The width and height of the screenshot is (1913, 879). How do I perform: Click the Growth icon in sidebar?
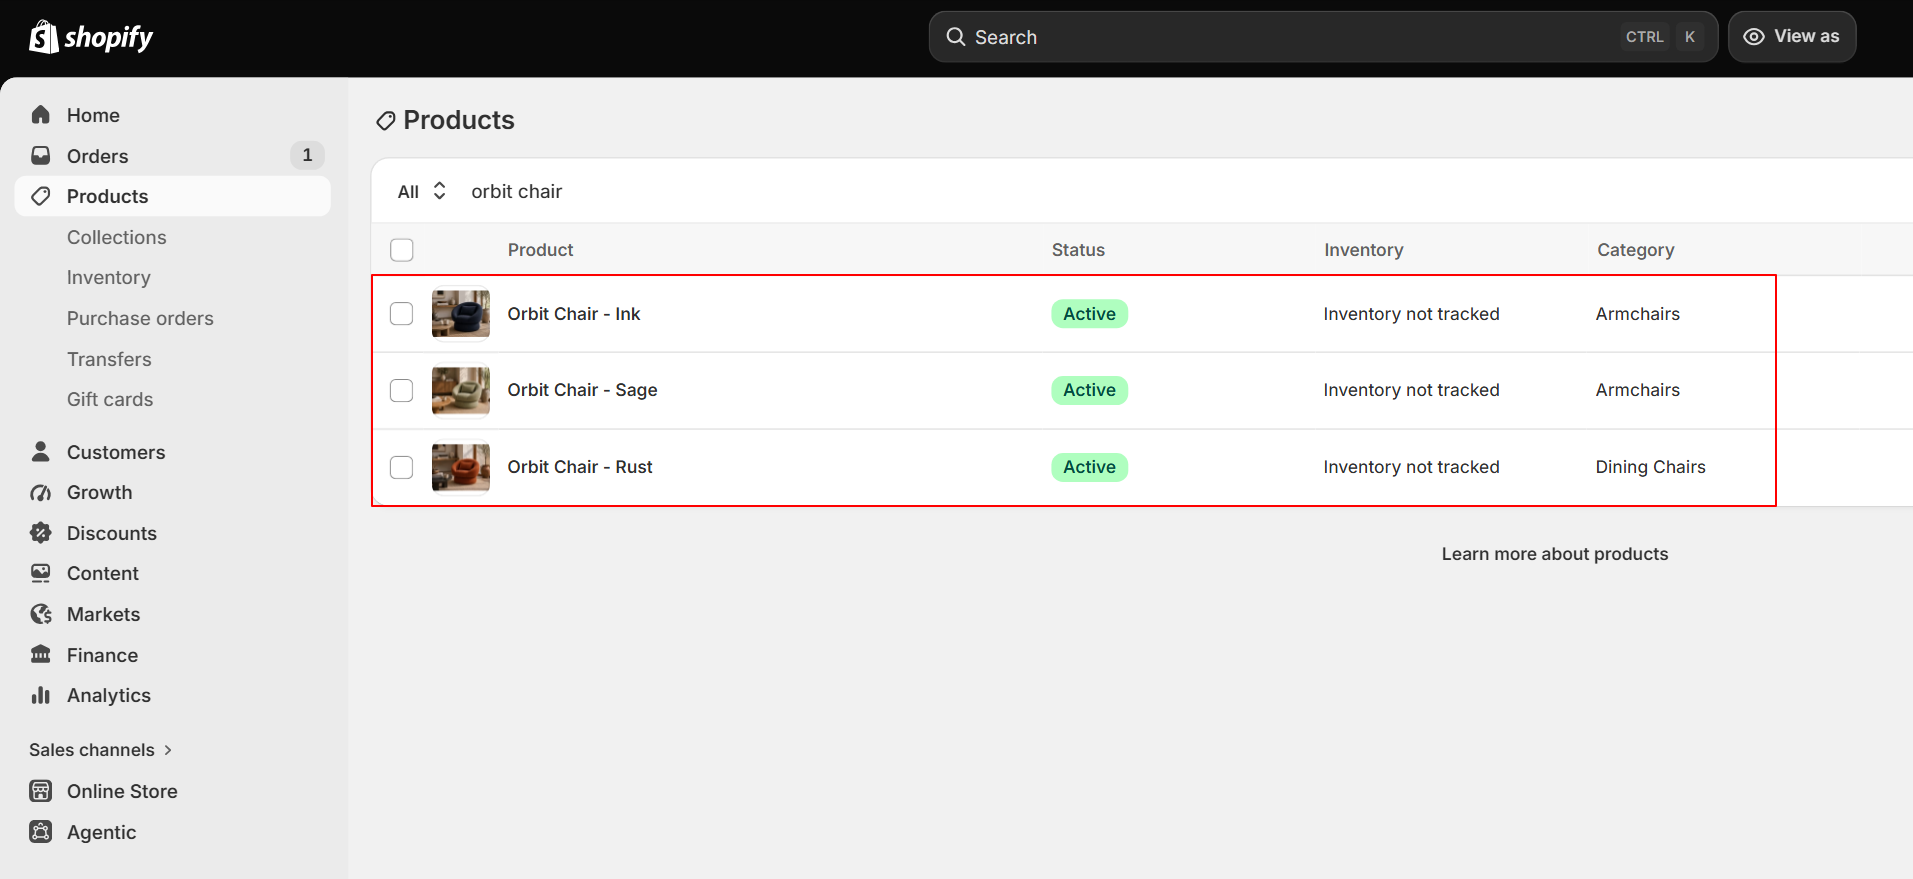tap(41, 492)
